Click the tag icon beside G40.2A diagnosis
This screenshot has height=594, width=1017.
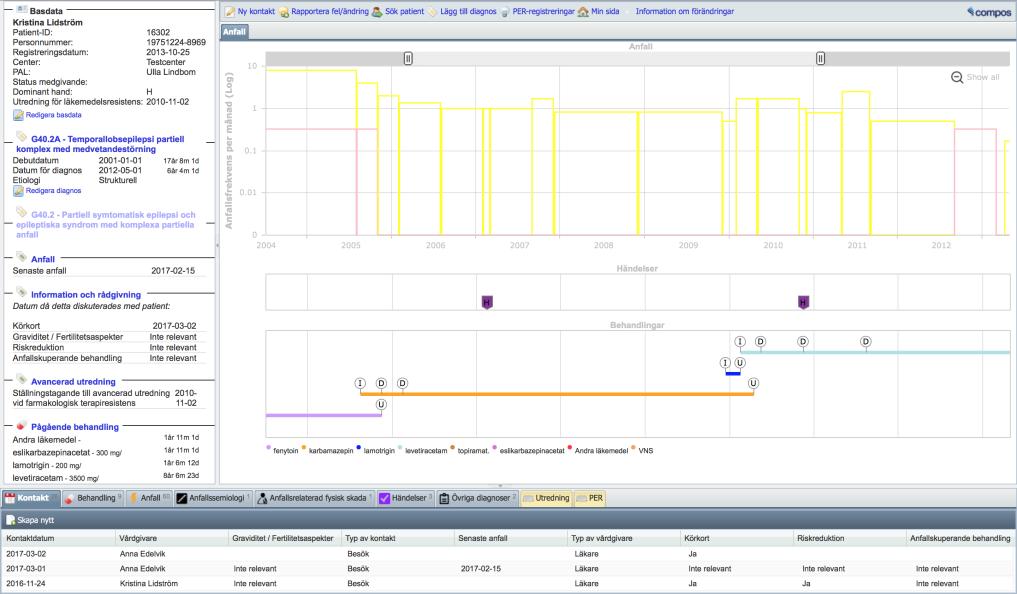click(x=21, y=137)
